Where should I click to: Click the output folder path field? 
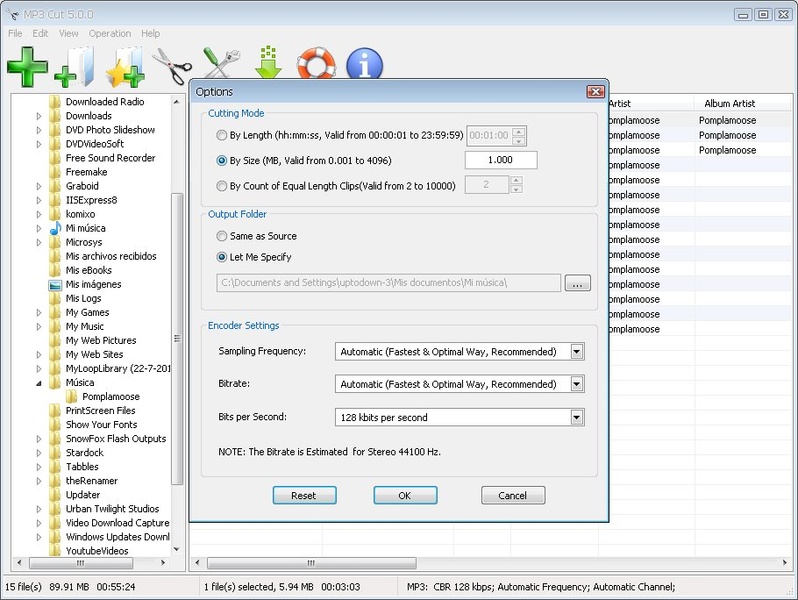(389, 283)
